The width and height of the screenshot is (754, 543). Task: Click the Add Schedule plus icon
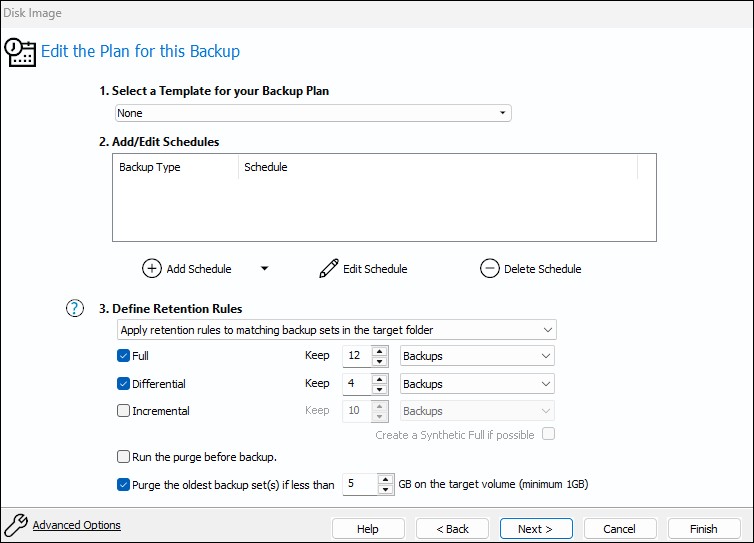(151, 268)
